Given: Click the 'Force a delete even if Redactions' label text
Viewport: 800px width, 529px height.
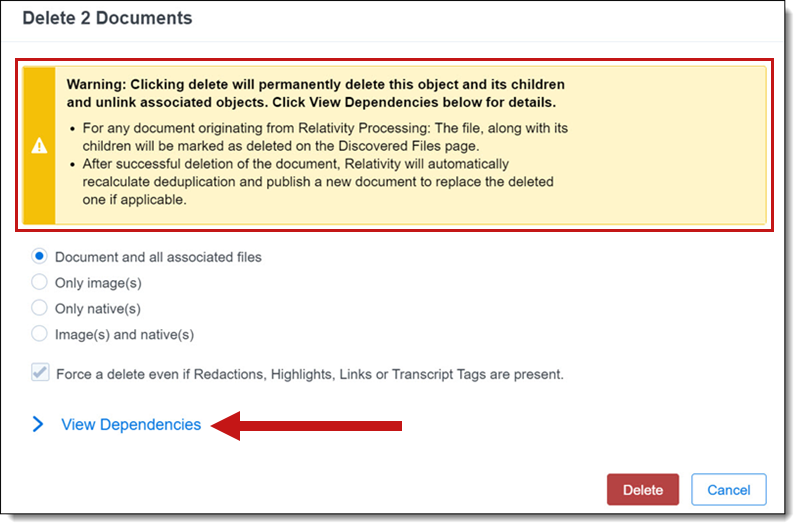Looking at the screenshot, I should pyautogui.click(x=310, y=374).
